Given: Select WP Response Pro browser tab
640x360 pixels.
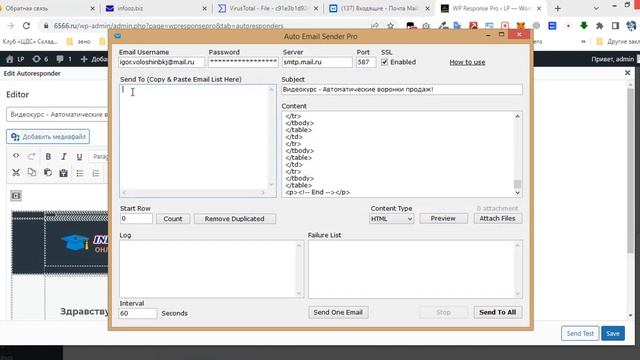Looking at the screenshot, I should click(x=490, y=8).
